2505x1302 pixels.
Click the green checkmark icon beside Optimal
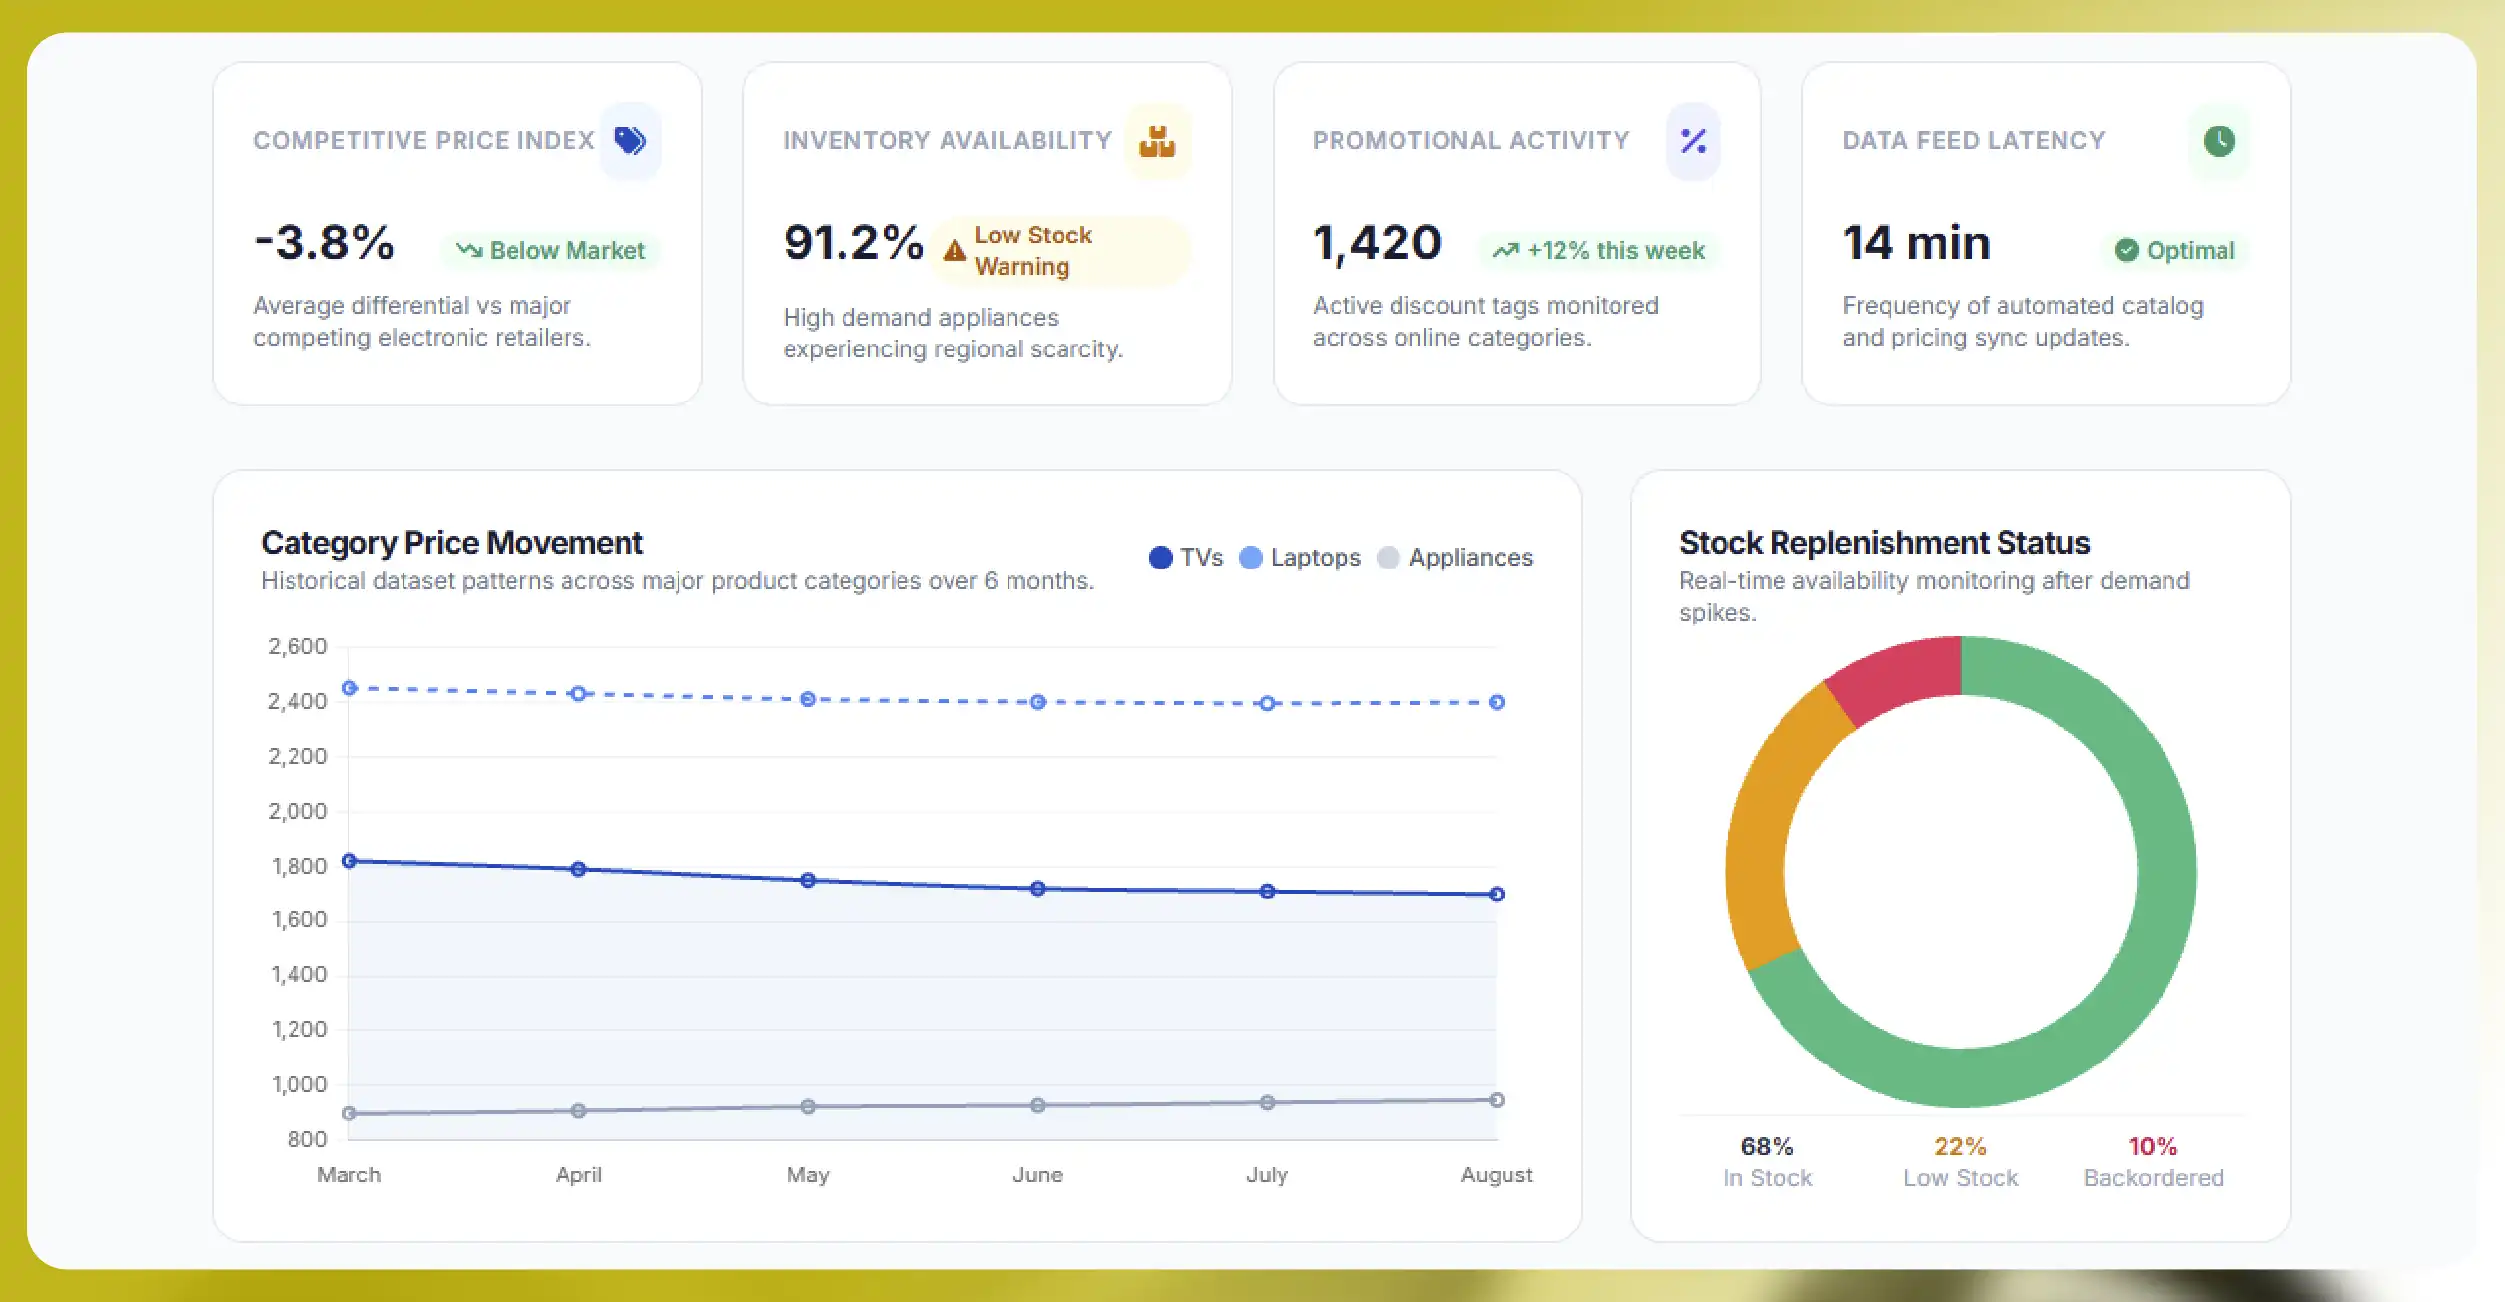pos(2126,250)
